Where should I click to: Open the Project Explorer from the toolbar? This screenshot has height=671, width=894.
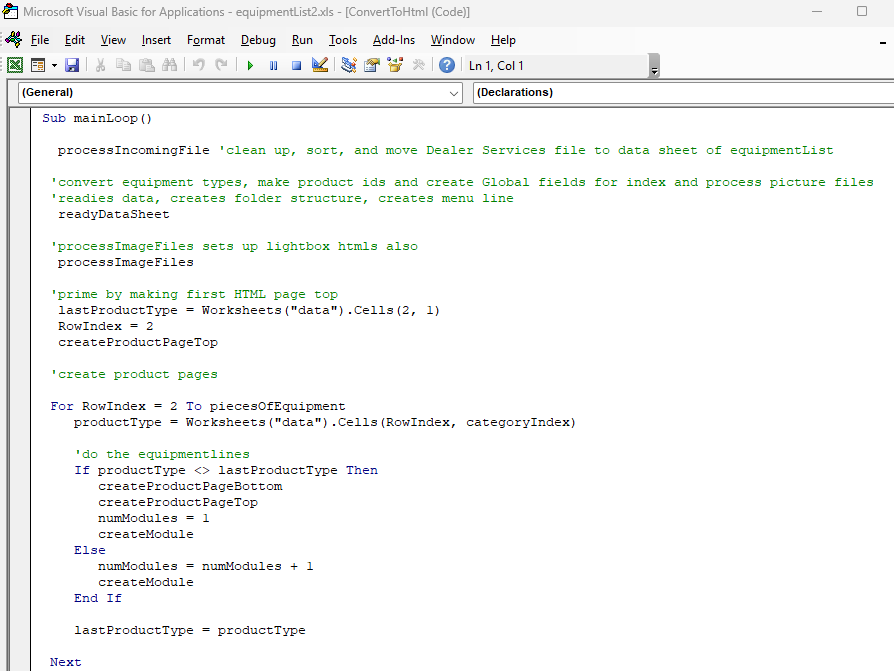tap(348, 65)
